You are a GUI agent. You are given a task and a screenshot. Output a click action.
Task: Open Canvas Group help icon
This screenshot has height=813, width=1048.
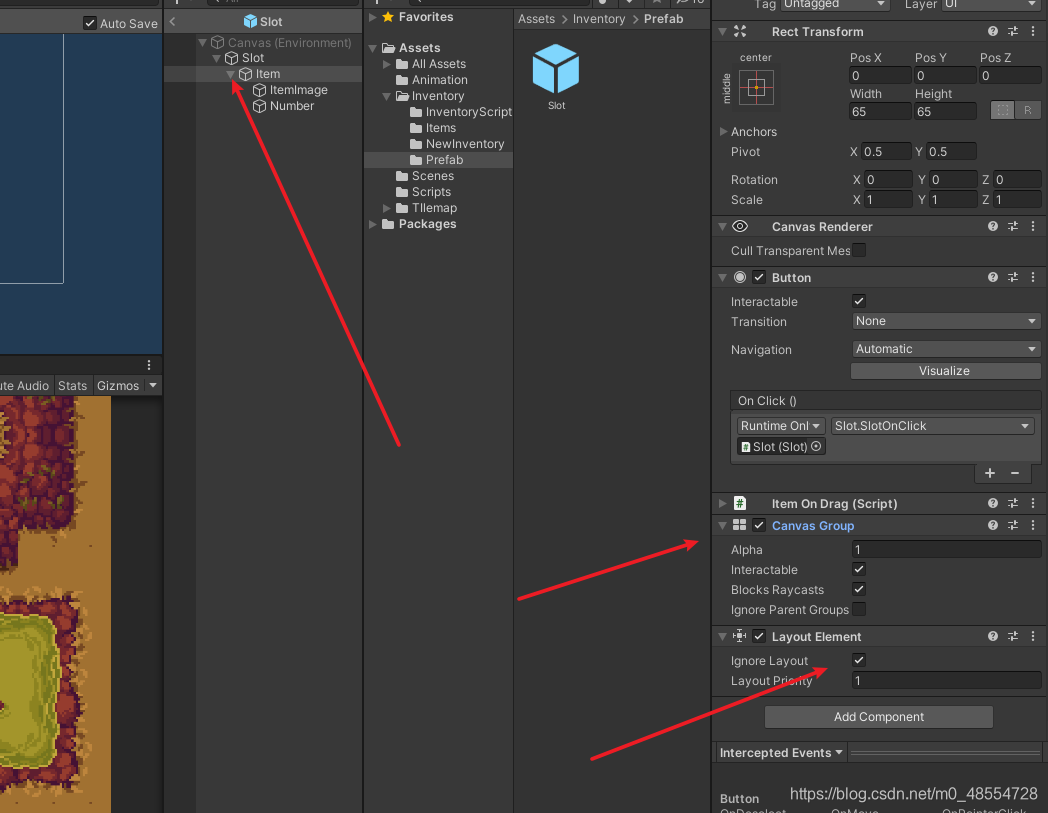coord(993,526)
